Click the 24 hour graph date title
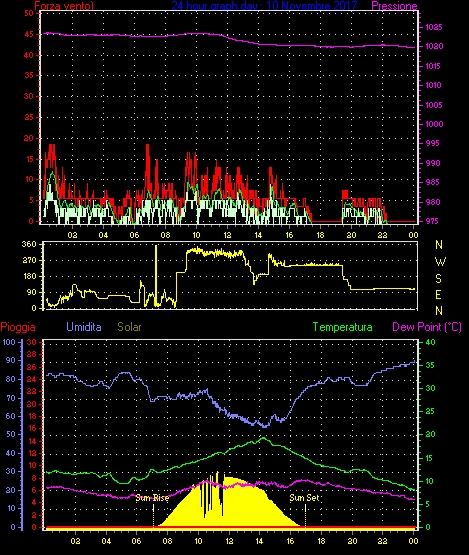469x555 pixels. 264,5
